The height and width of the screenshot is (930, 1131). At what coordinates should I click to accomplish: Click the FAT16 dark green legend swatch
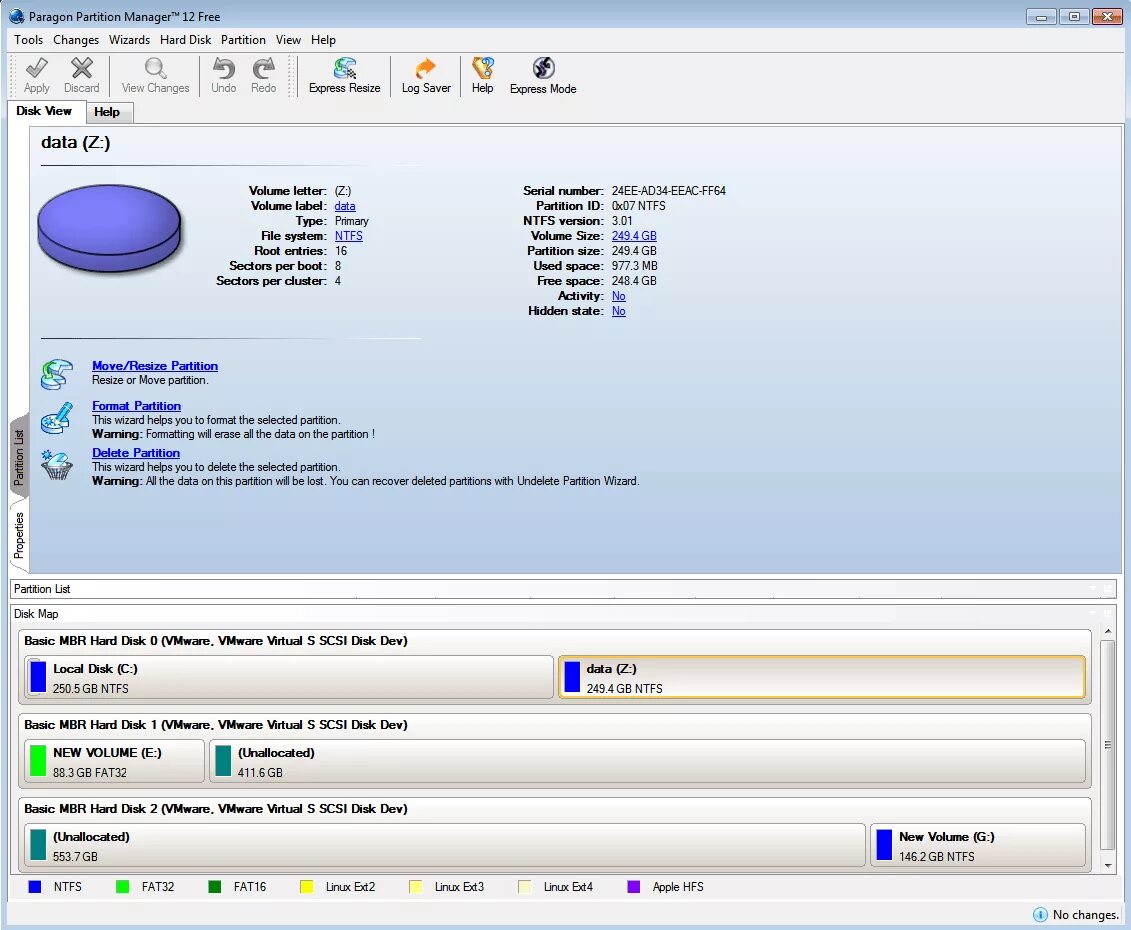214,887
